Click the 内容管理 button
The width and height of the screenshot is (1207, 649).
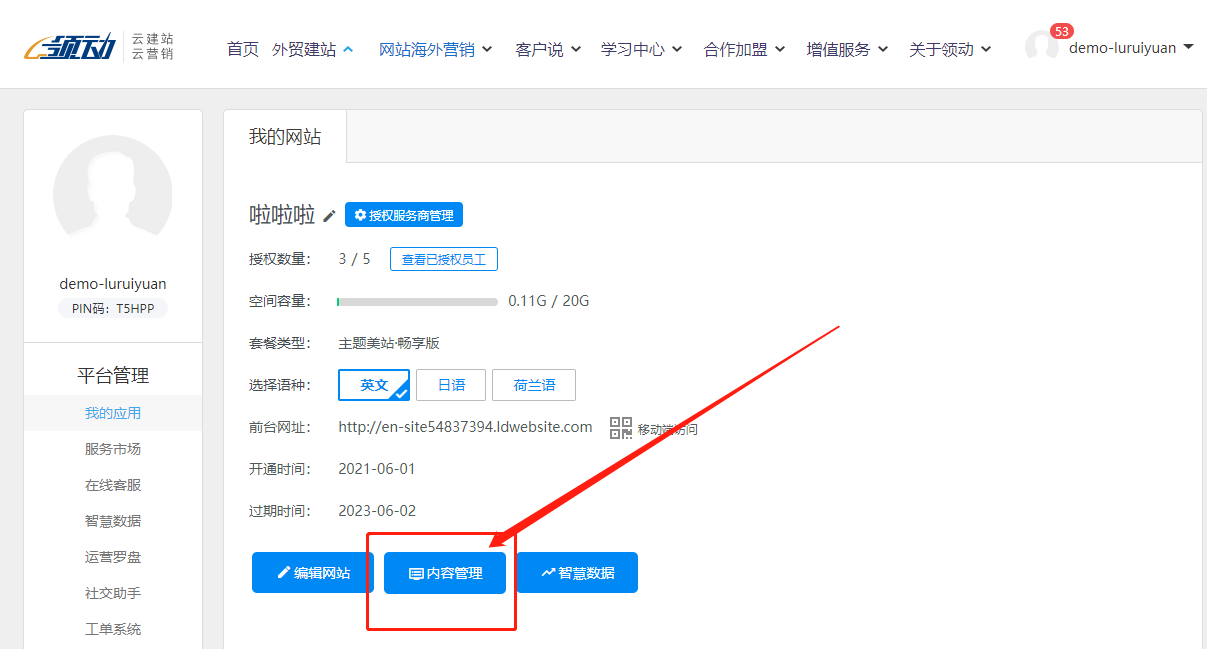pos(445,573)
